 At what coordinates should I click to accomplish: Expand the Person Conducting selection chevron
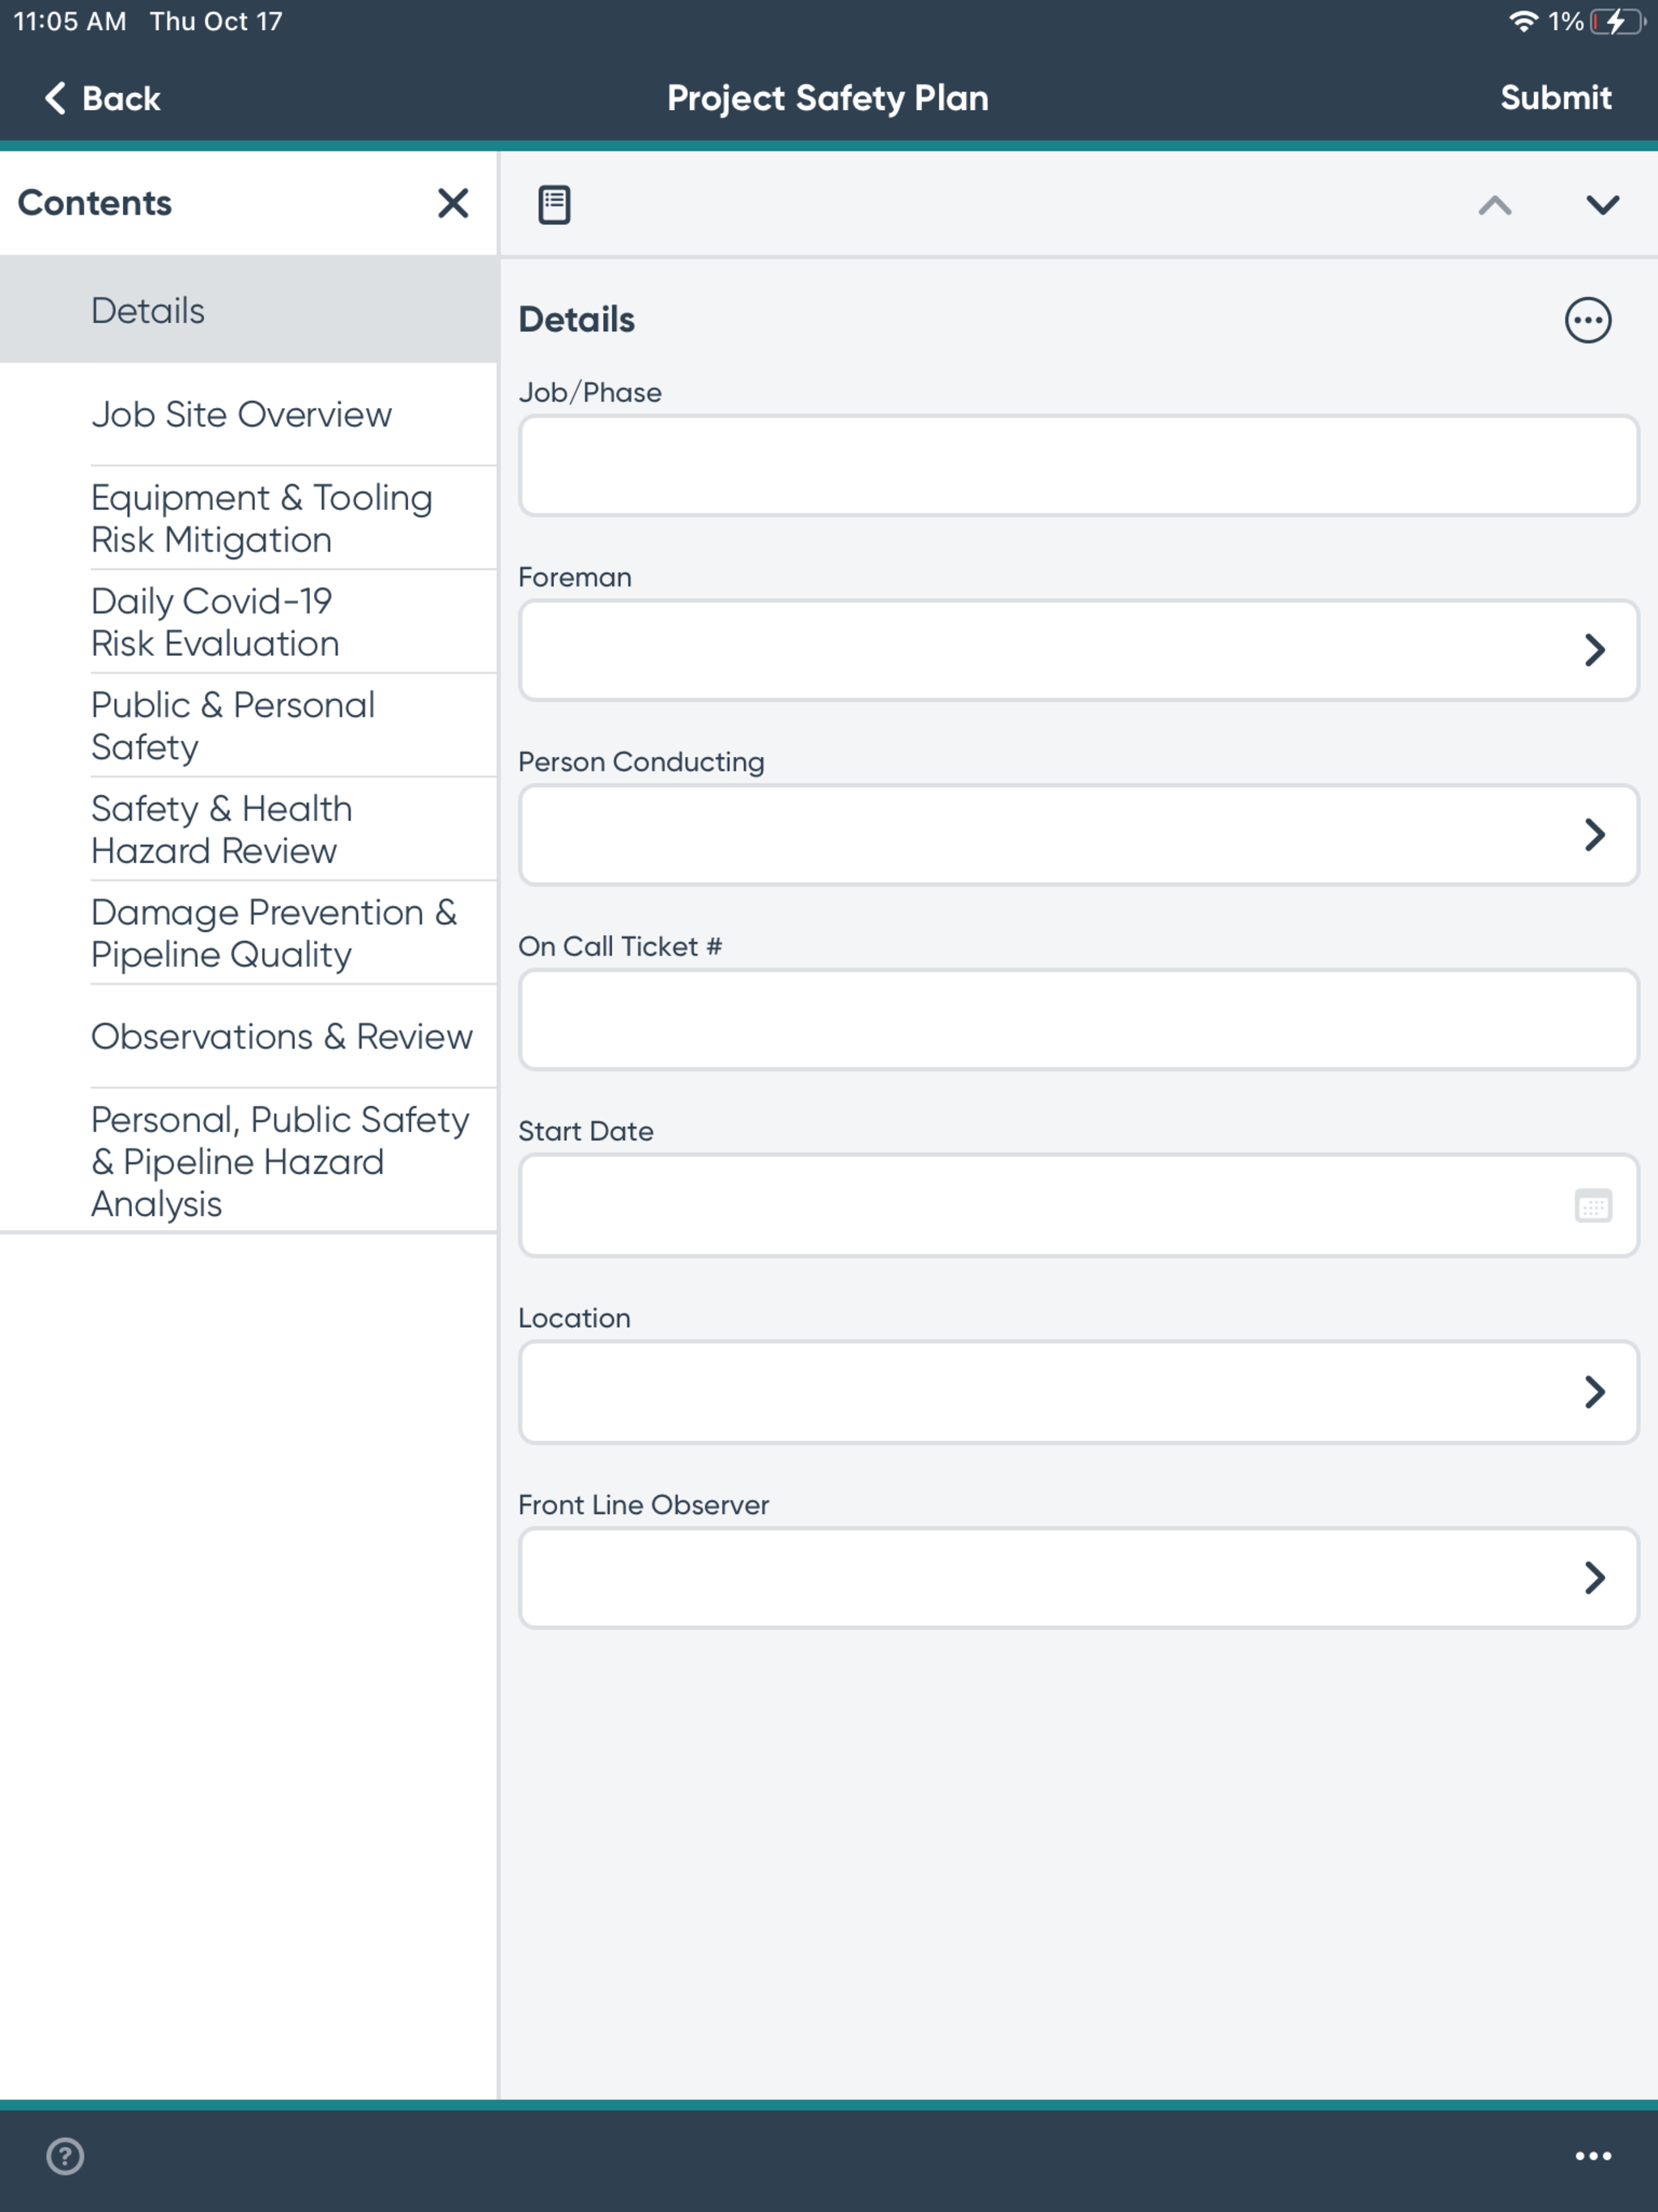pyautogui.click(x=1594, y=835)
